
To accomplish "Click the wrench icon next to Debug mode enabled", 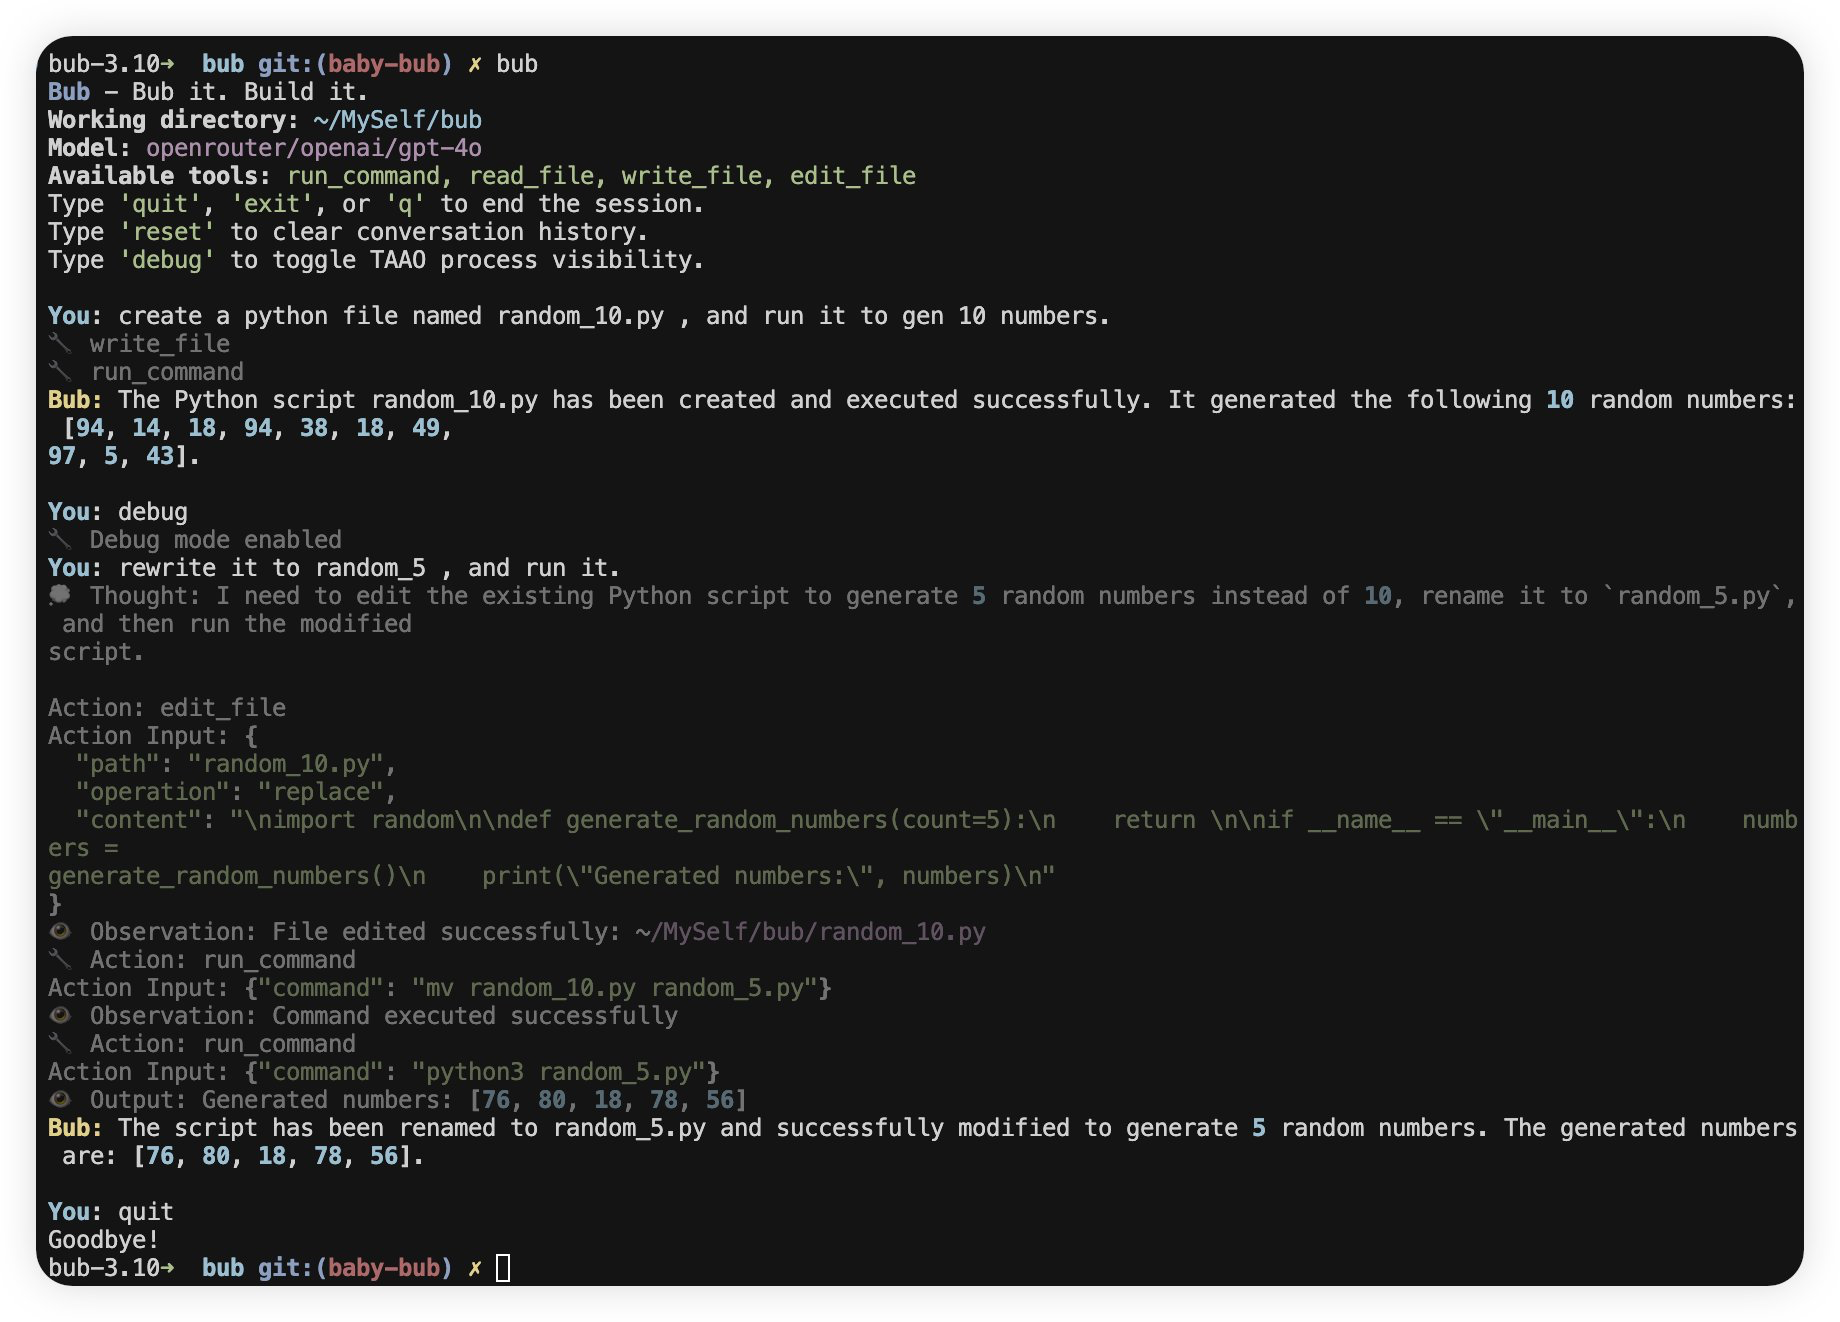I will (60, 540).
